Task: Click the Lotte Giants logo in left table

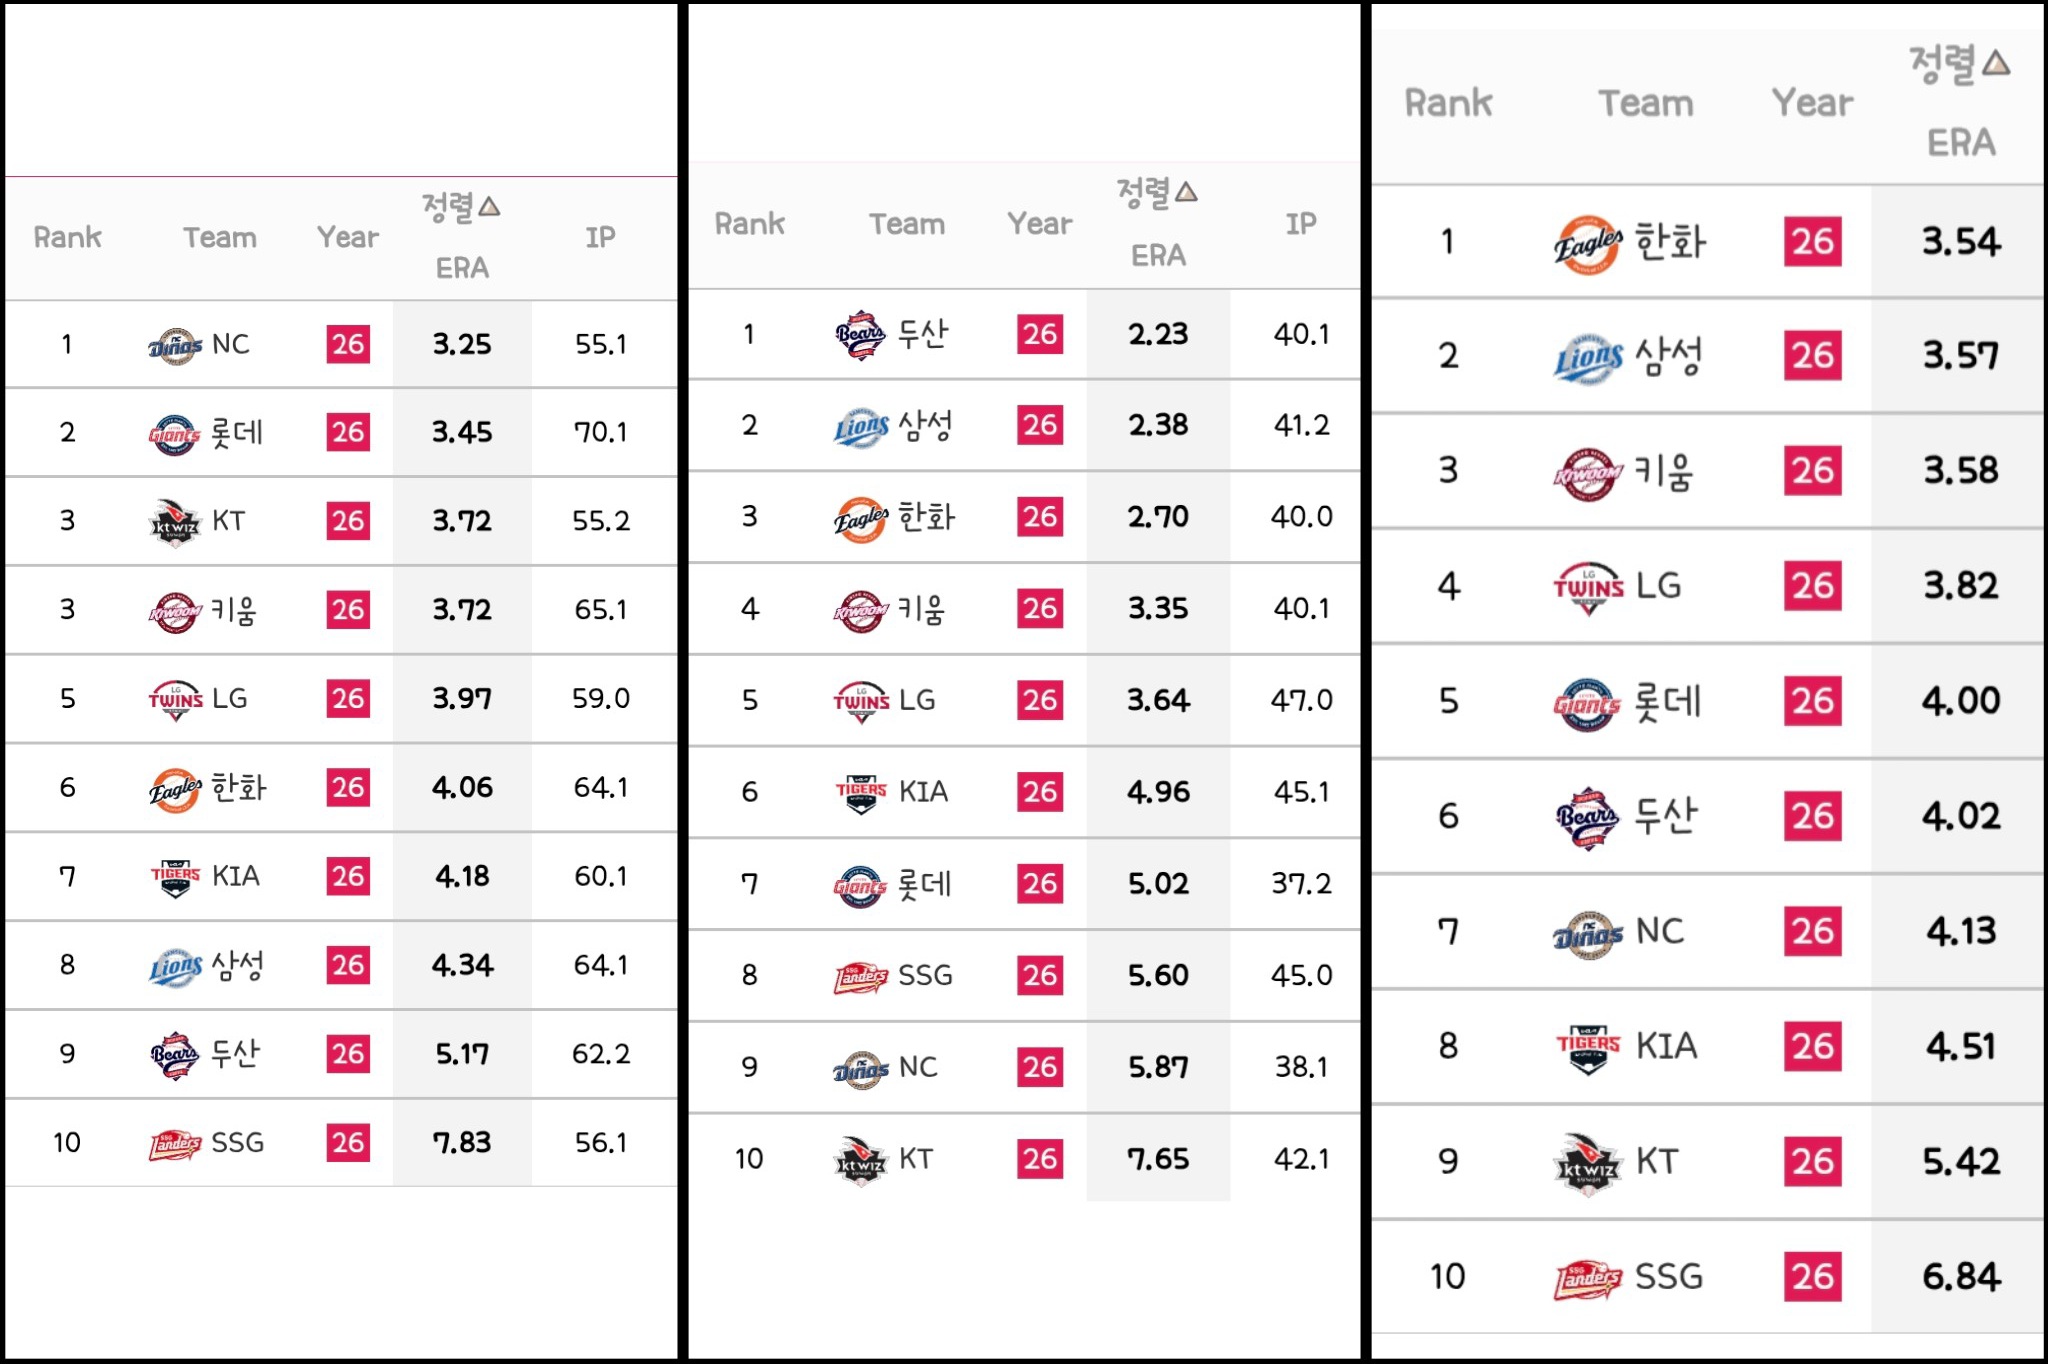Action: click(175, 434)
